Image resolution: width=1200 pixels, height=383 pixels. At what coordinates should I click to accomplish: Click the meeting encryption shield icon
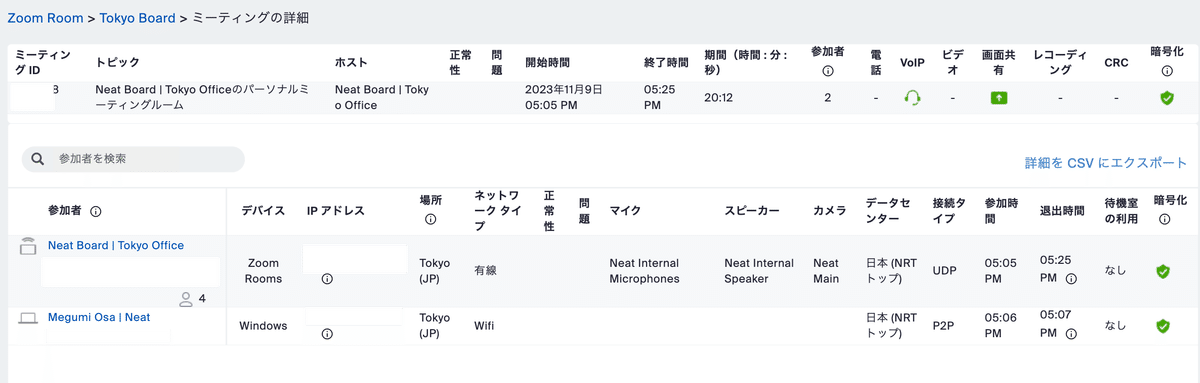pos(1166,98)
